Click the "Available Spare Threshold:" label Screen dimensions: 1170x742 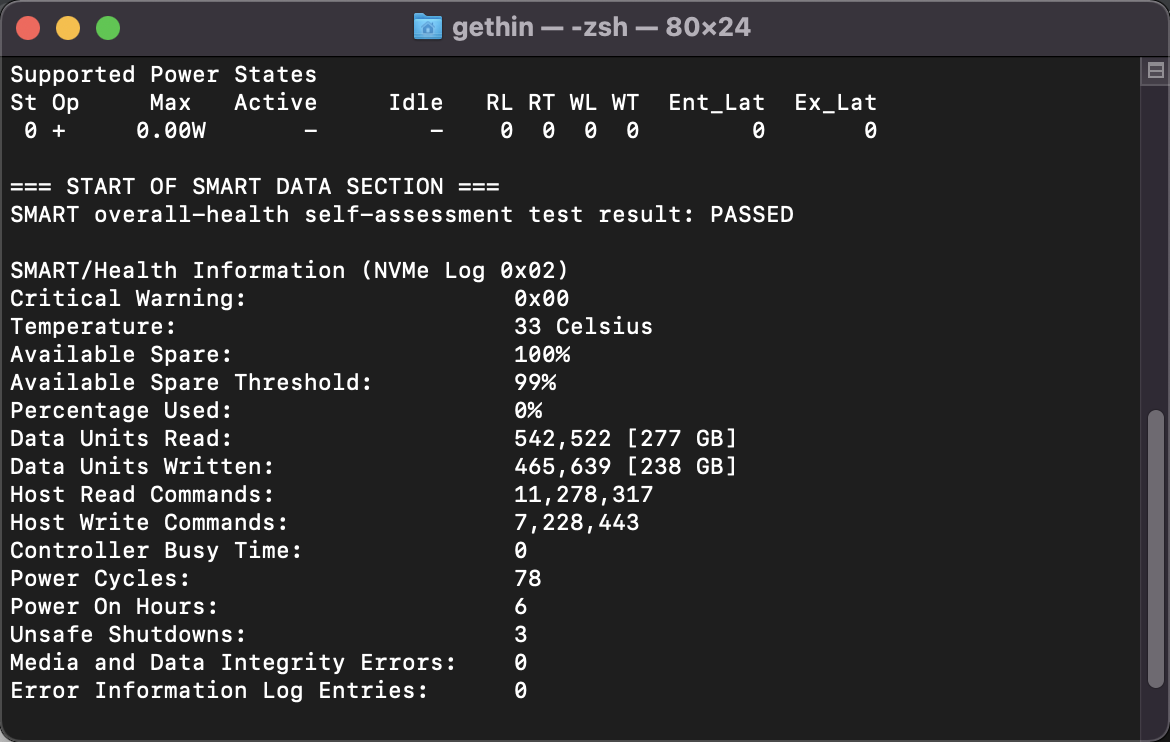191,382
